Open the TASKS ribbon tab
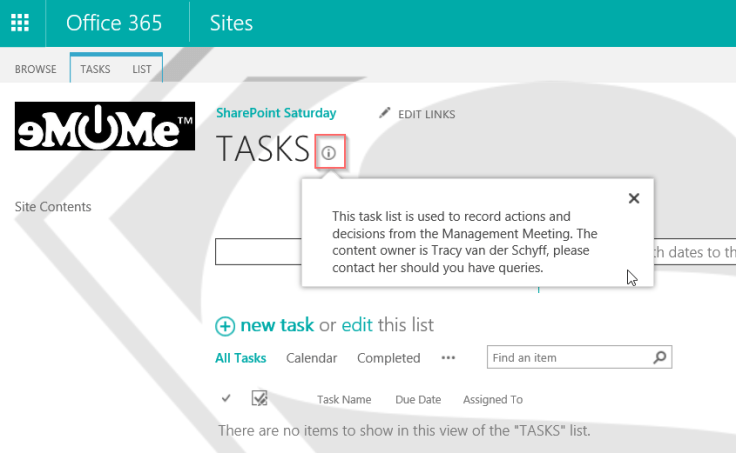This screenshot has height=453, width=736. (x=95, y=70)
